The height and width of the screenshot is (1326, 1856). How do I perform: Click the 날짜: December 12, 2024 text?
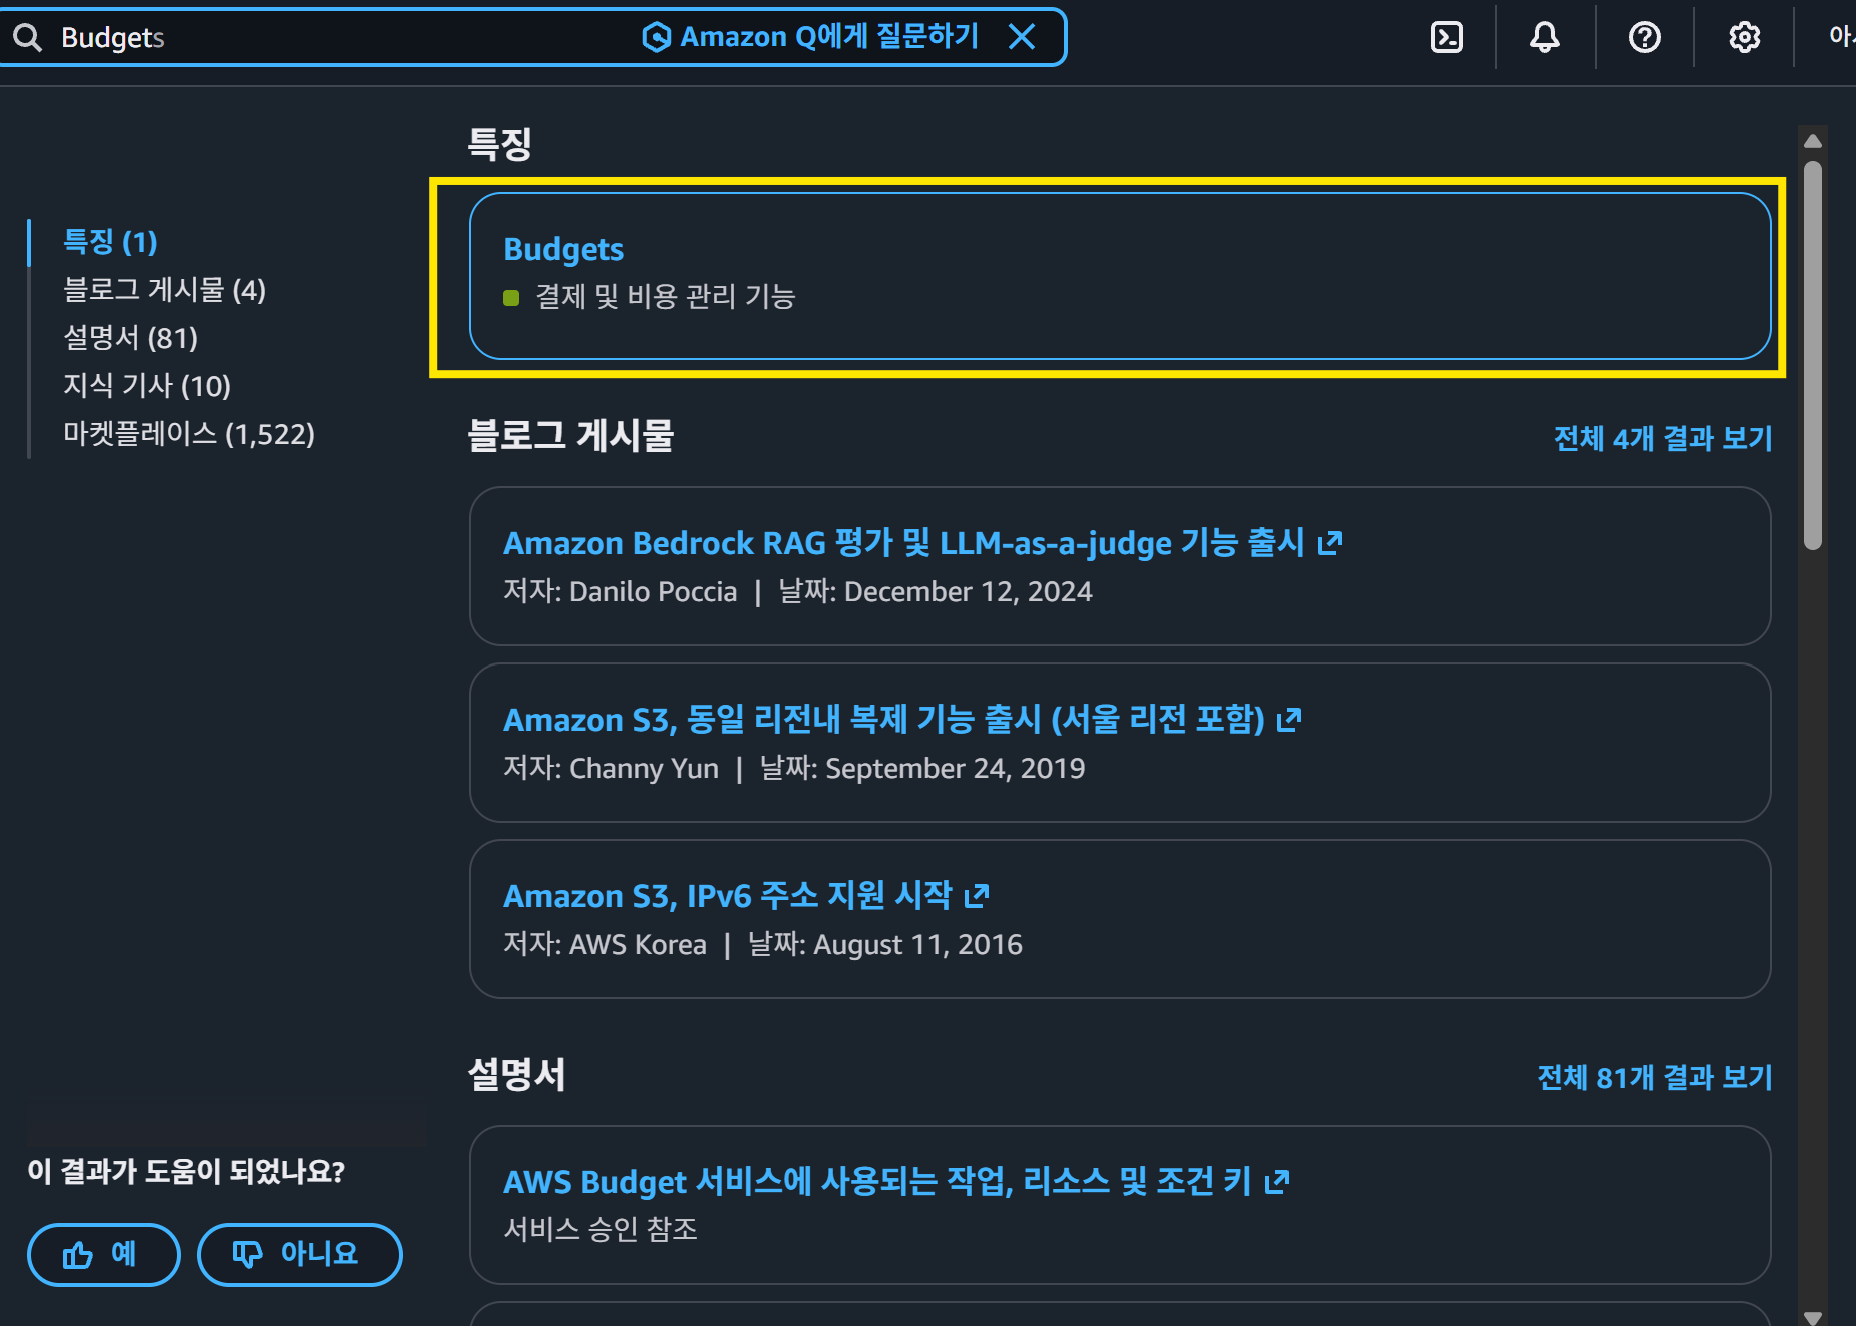[x=935, y=592]
